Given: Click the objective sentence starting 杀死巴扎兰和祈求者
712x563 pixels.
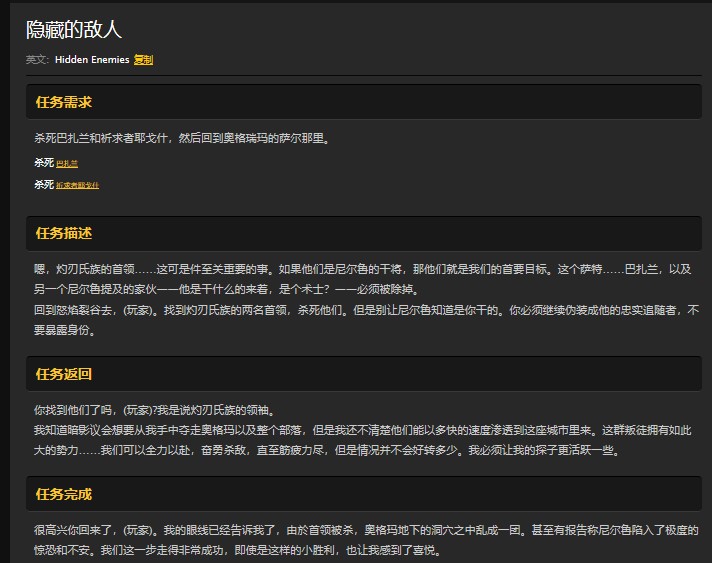Looking at the screenshot, I should click(x=182, y=139).
